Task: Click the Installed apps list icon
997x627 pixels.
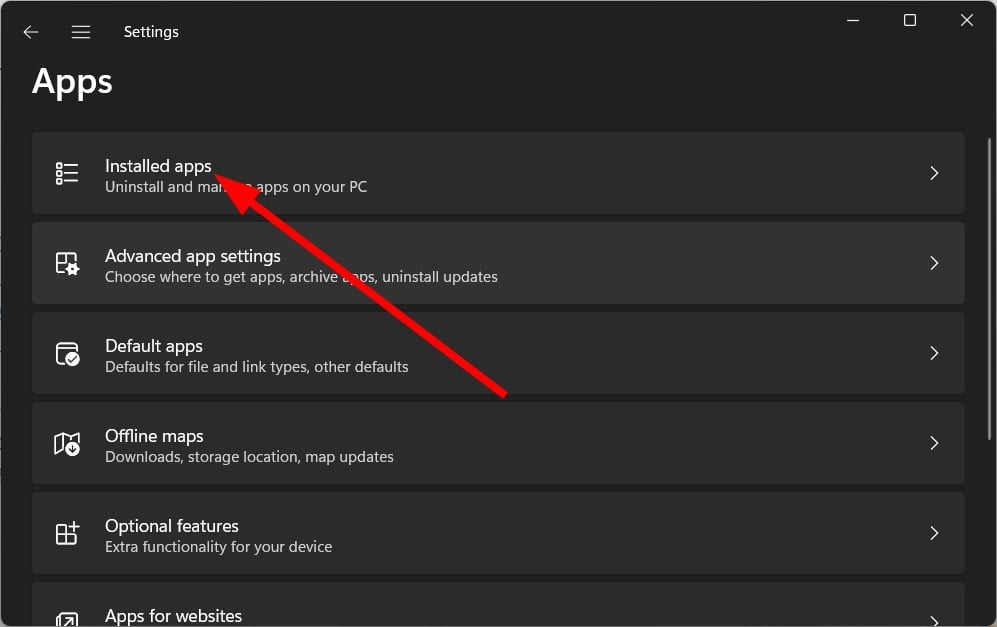Action: tap(67, 173)
